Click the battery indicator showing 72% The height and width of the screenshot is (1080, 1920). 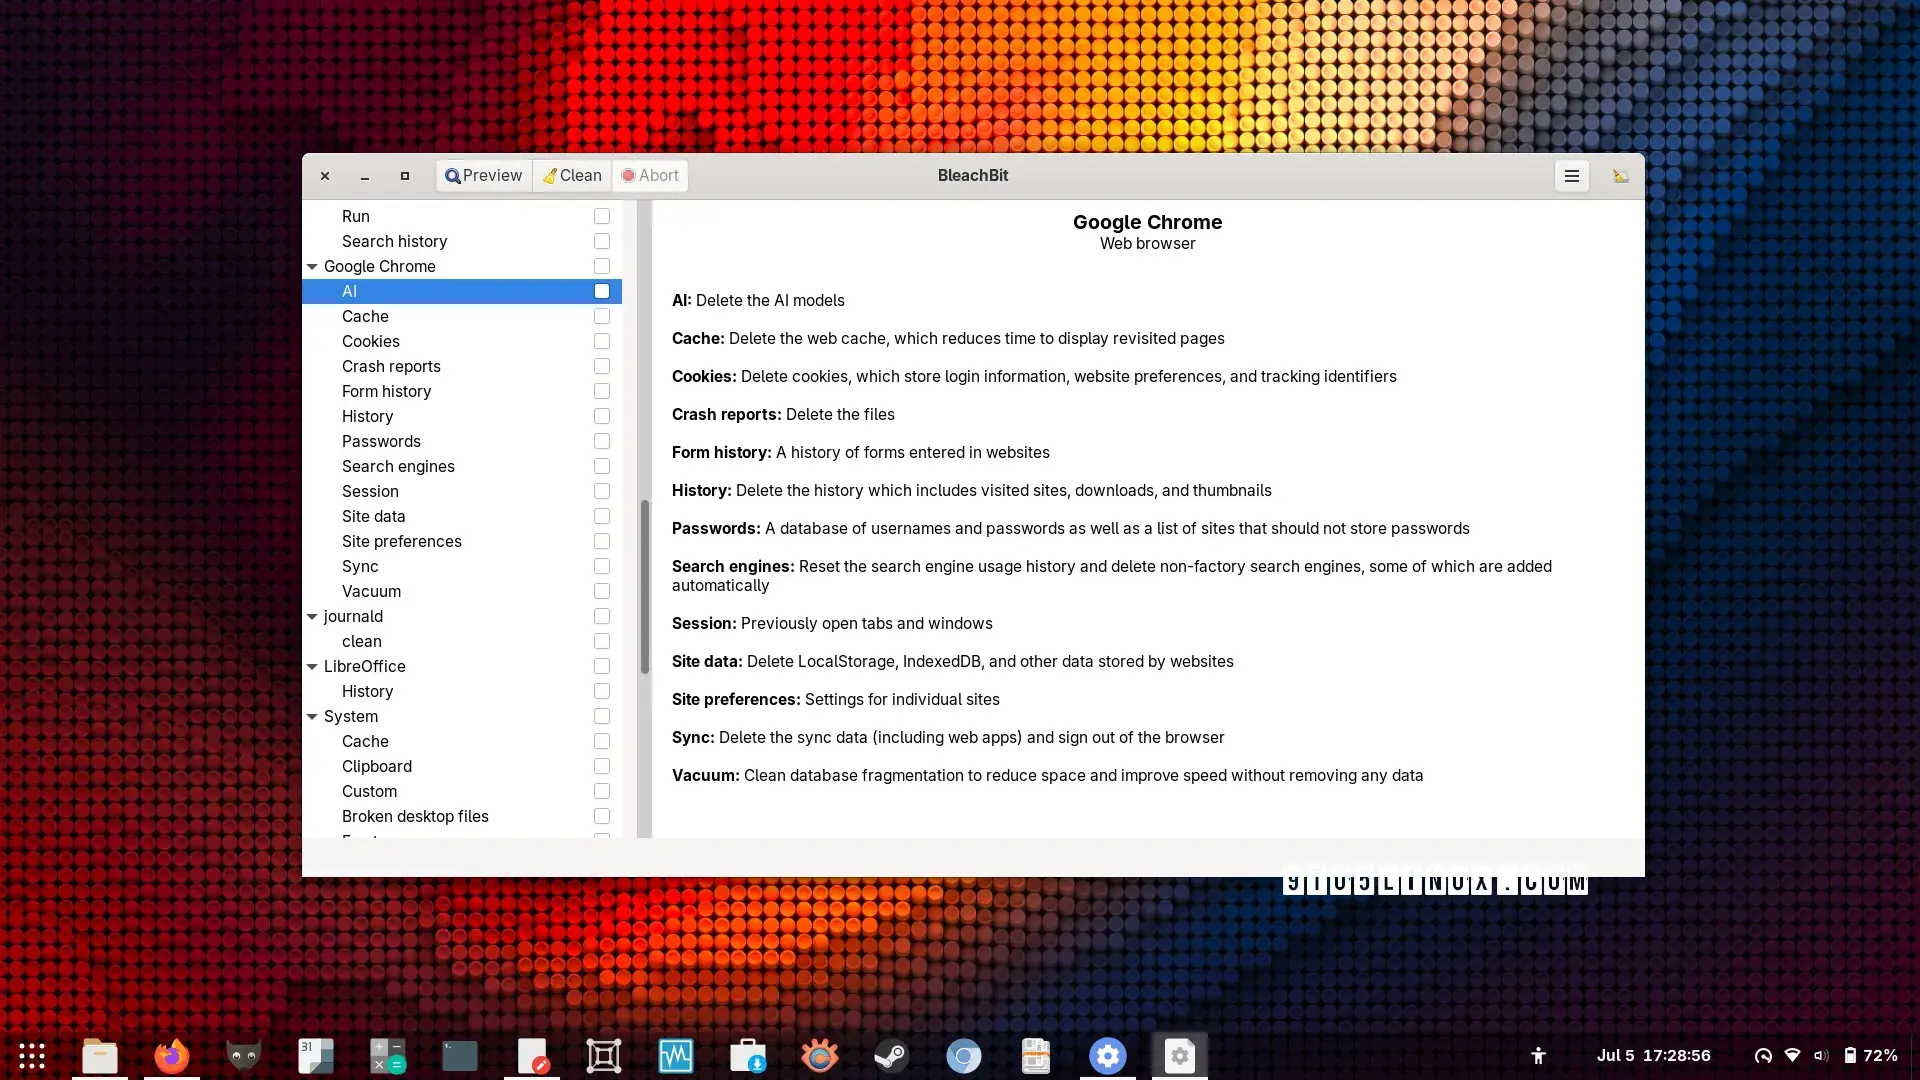(x=1870, y=1056)
